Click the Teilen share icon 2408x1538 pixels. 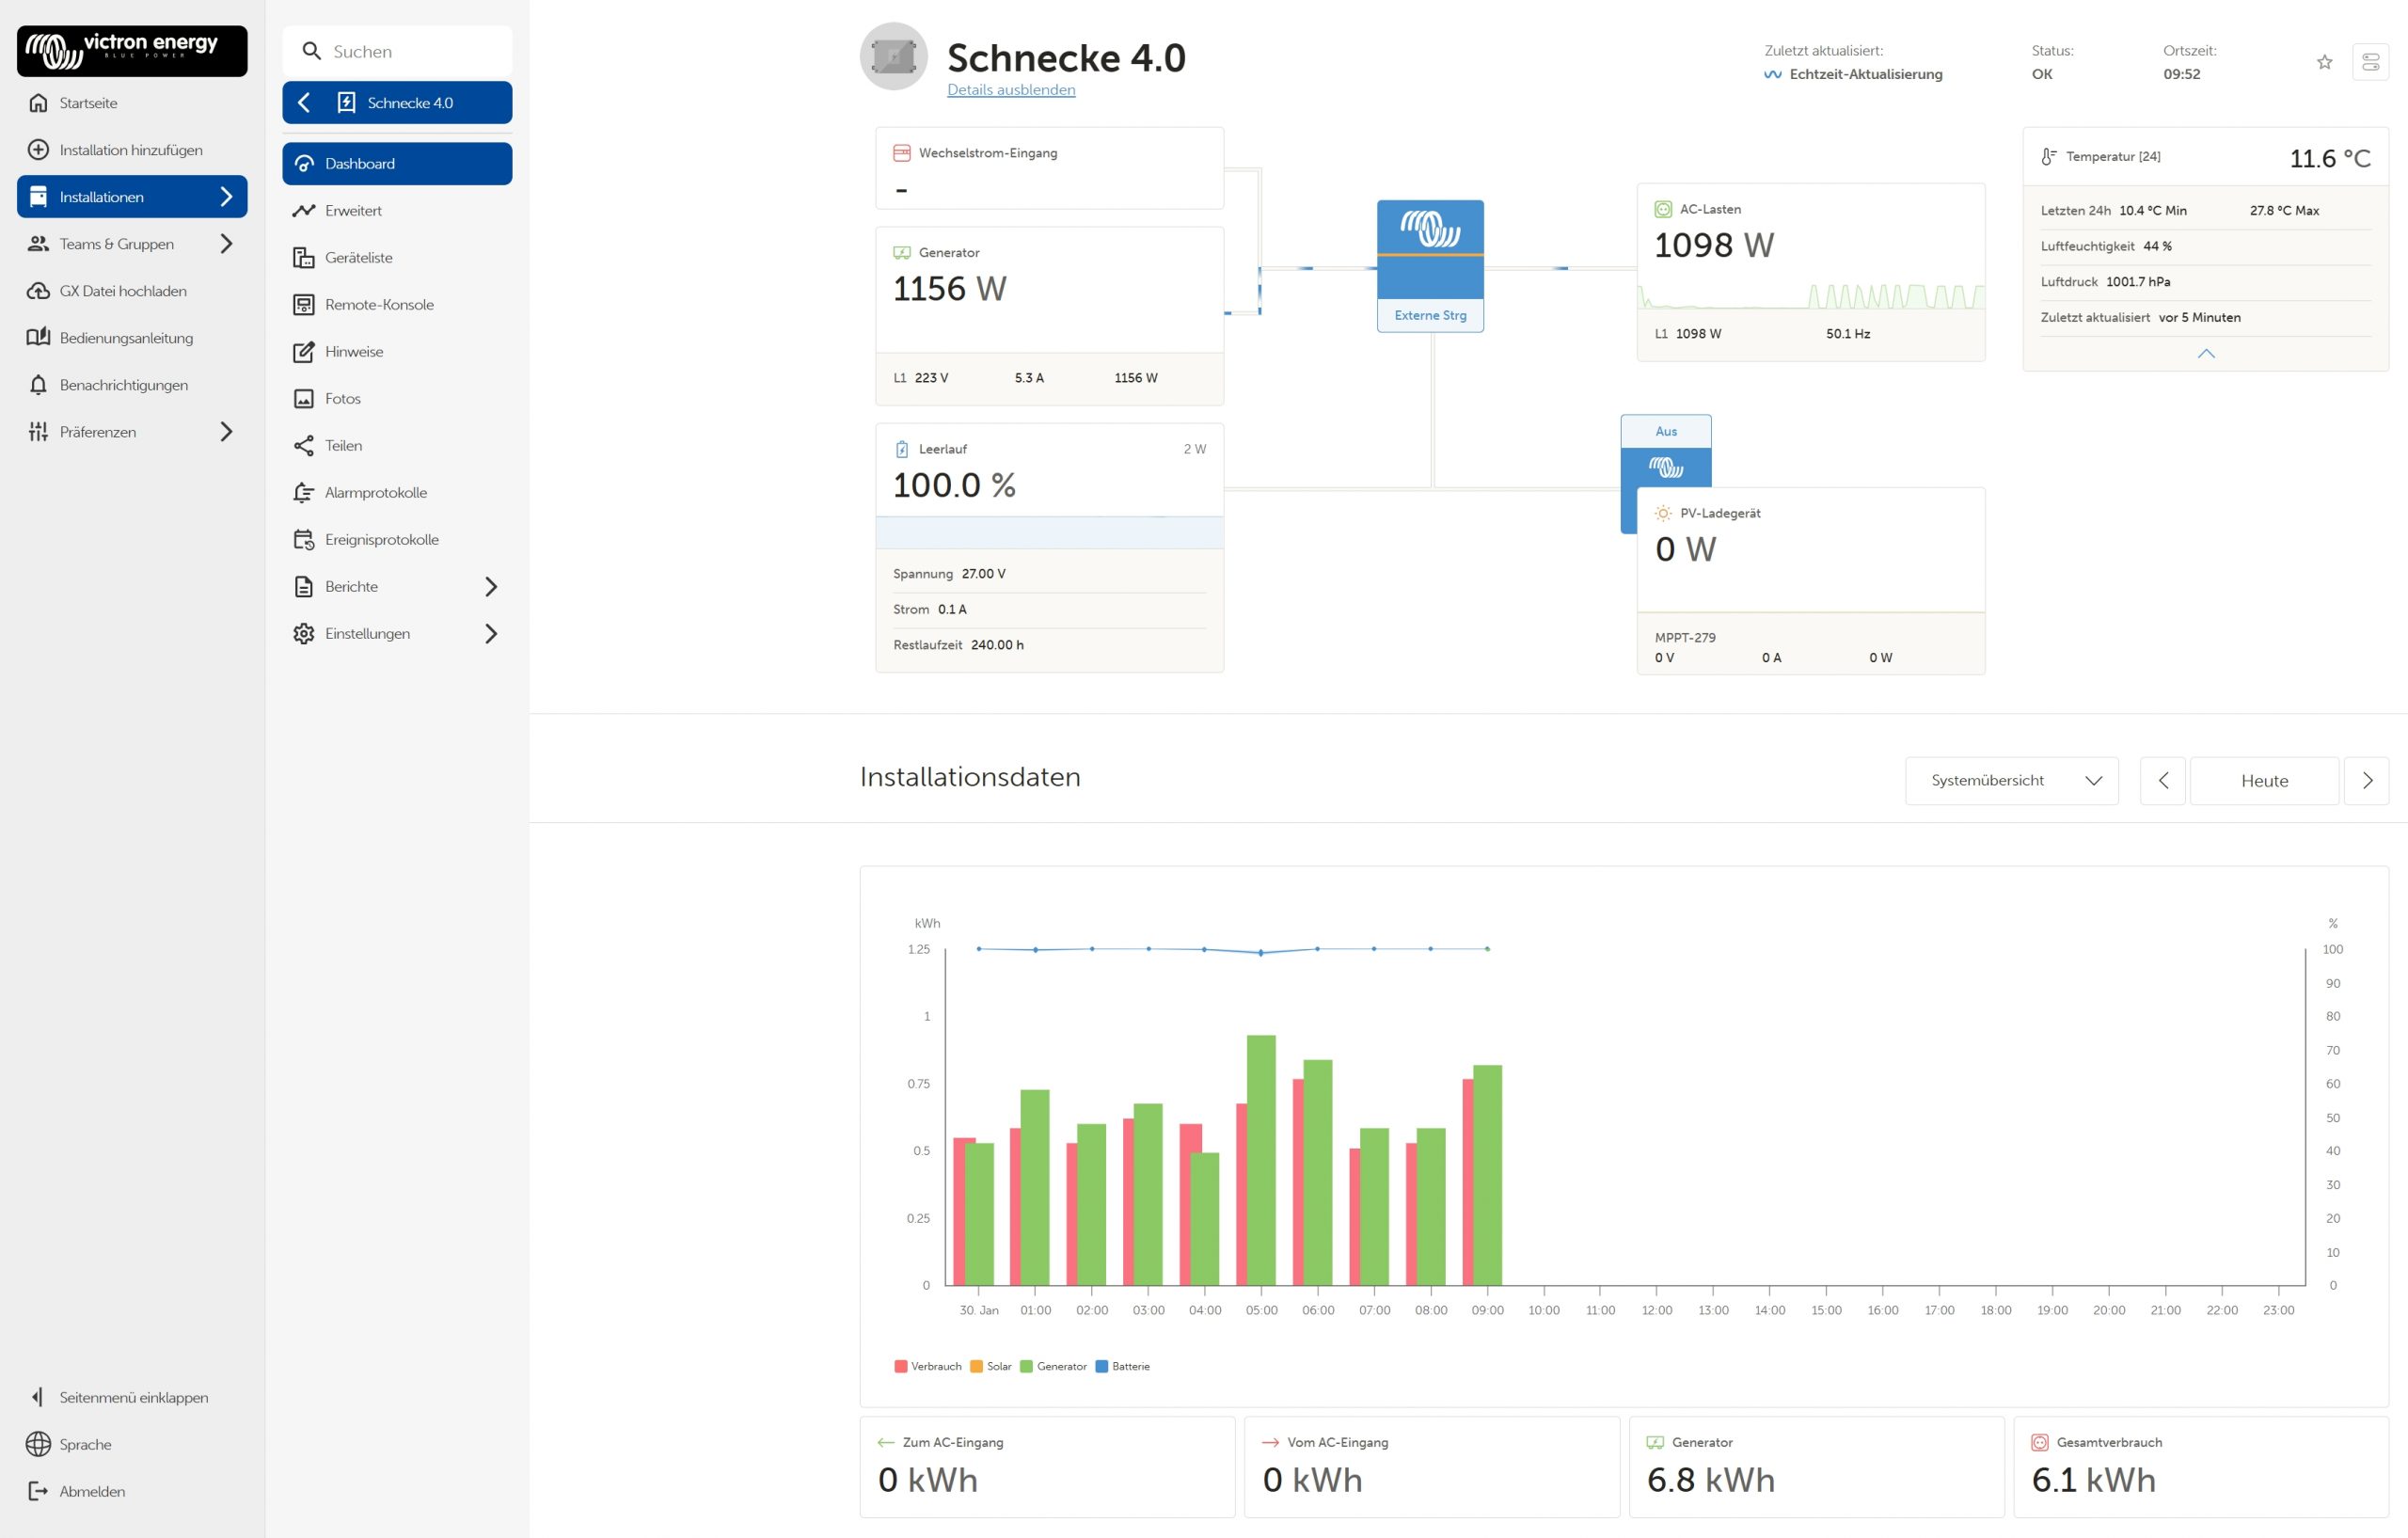[x=304, y=445]
